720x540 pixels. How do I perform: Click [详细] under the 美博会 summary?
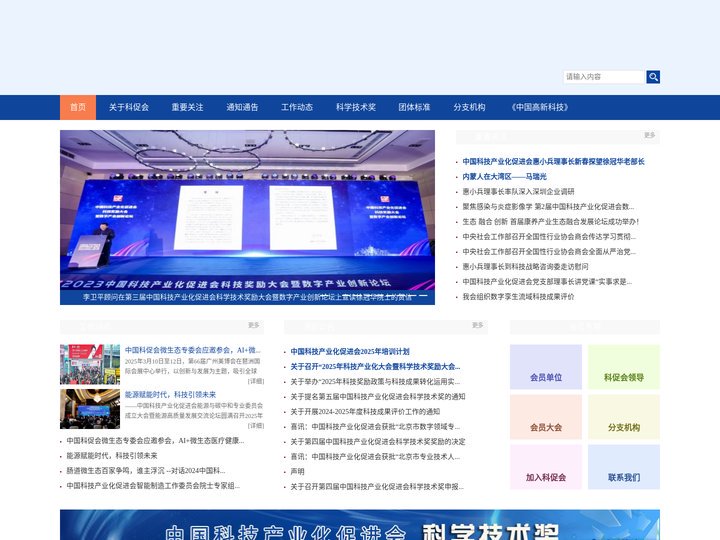click(x=256, y=382)
